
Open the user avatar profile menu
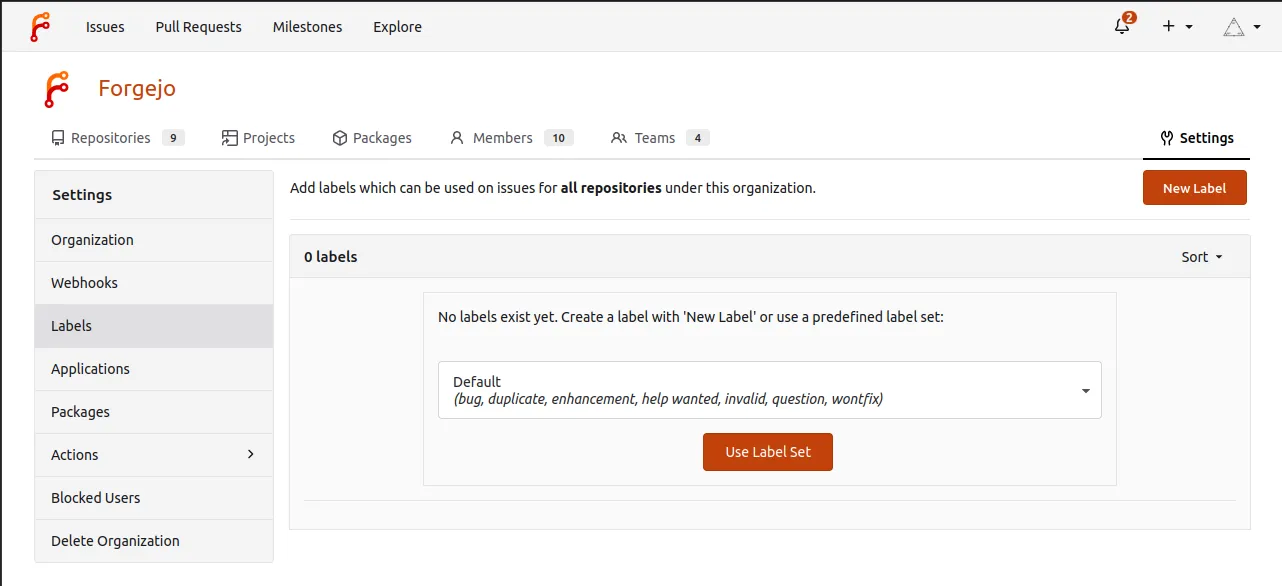pos(1241,27)
